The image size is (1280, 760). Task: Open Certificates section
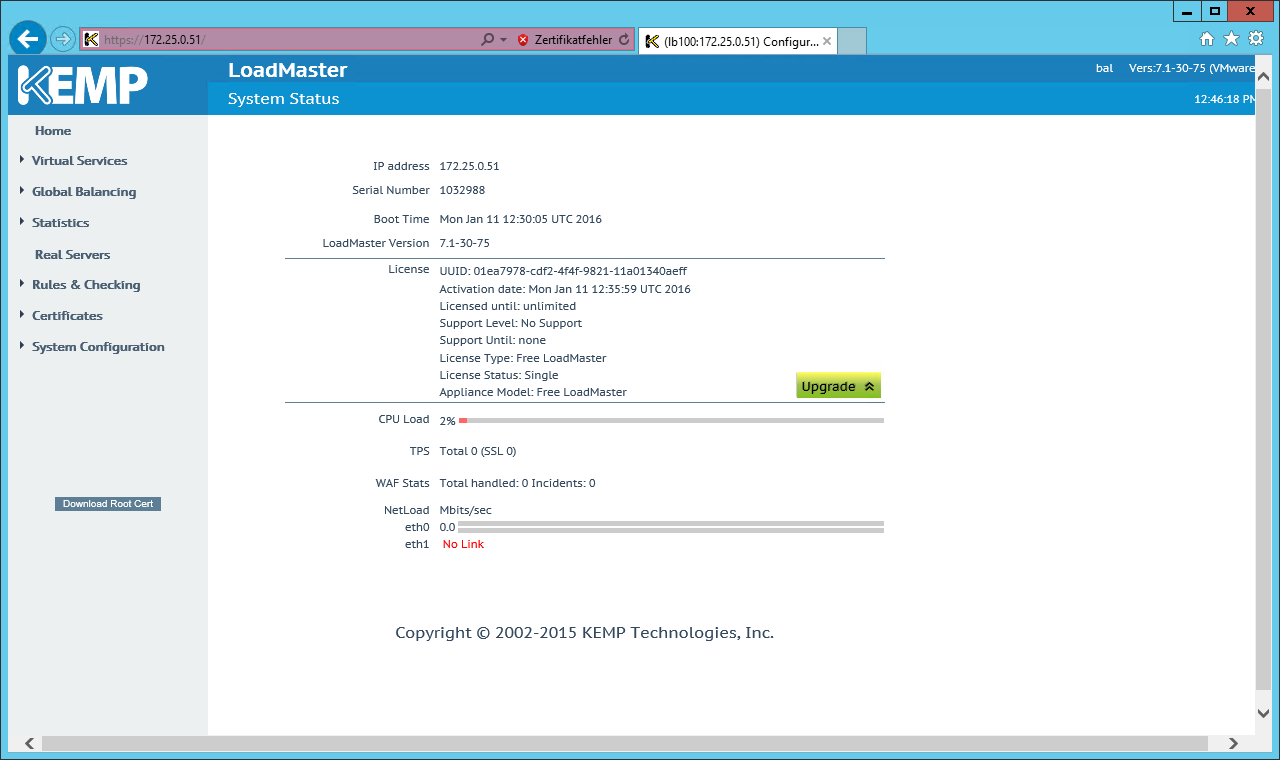click(x=67, y=316)
